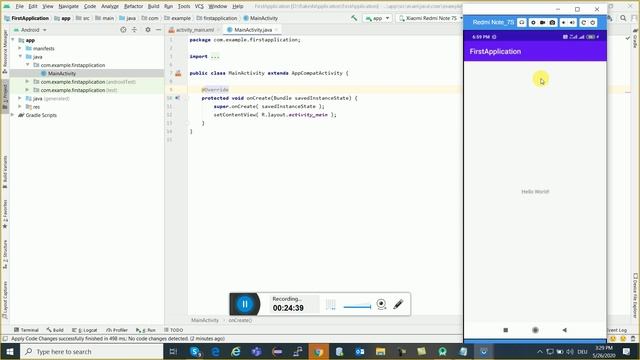Open the File menu
This screenshot has width=640, height=360.
pyautogui.click(x=19, y=7)
